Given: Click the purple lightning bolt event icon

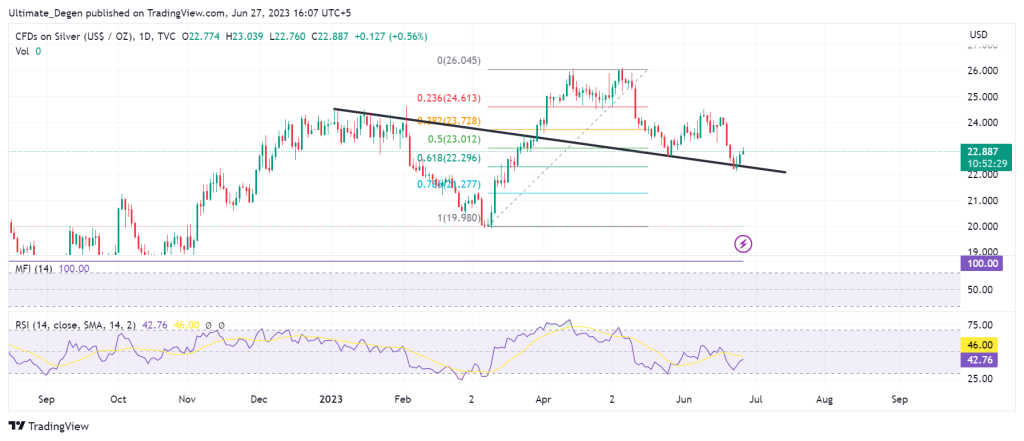Looking at the screenshot, I should click(x=744, y=244).
